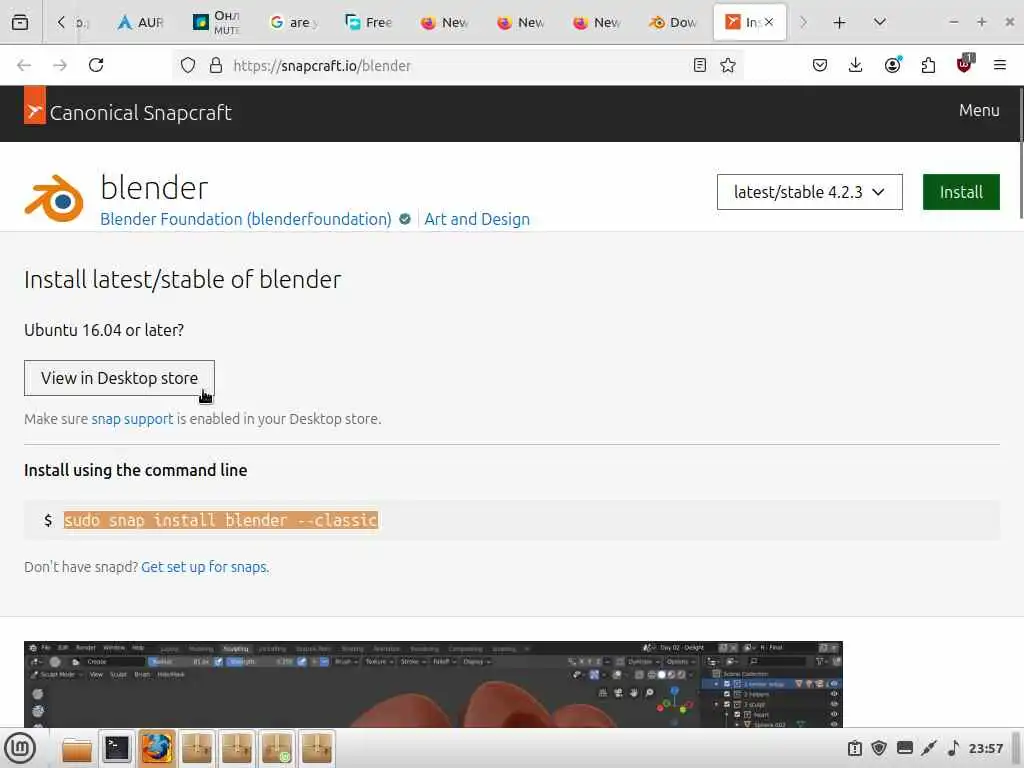Toggle reader view icon in address bar
The width and height of the screenshot is (1024, 768).
(699, 65)
